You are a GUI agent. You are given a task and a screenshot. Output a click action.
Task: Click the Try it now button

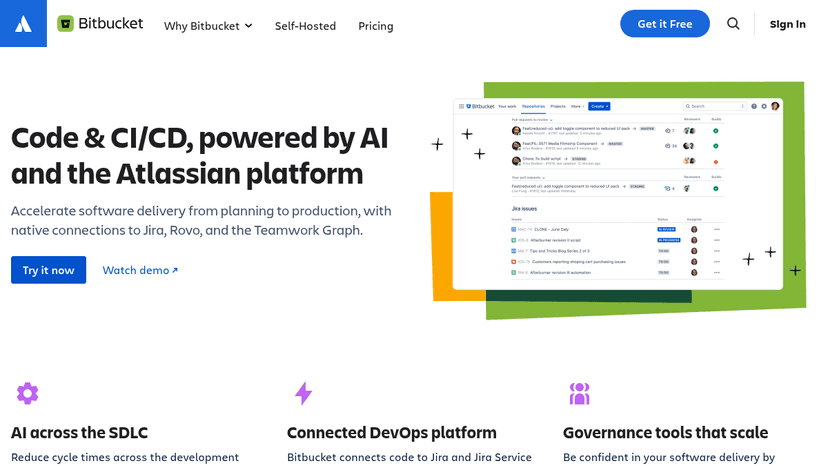pos(49,270)
